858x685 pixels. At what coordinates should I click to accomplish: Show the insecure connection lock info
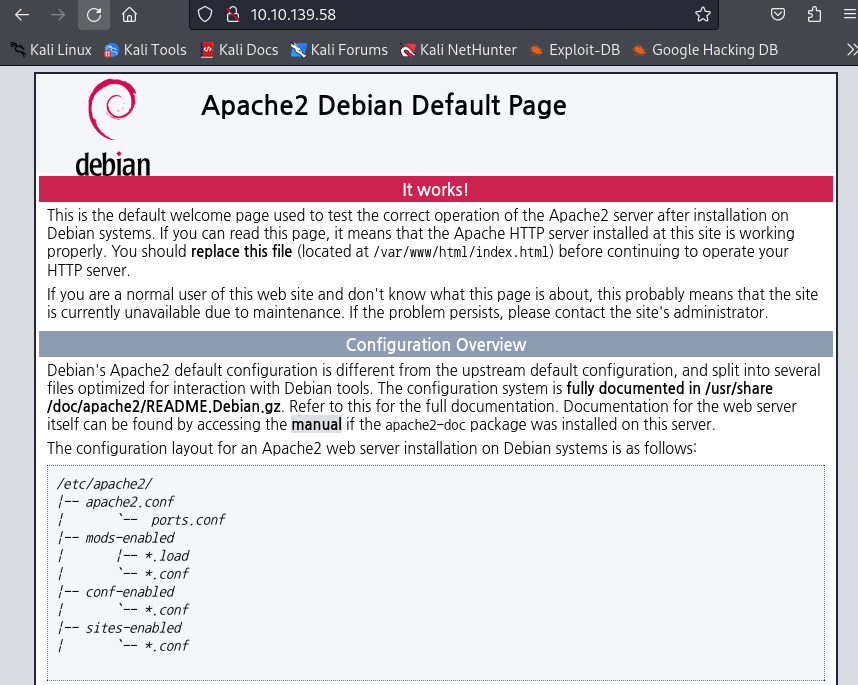click(x=233, y=15)
